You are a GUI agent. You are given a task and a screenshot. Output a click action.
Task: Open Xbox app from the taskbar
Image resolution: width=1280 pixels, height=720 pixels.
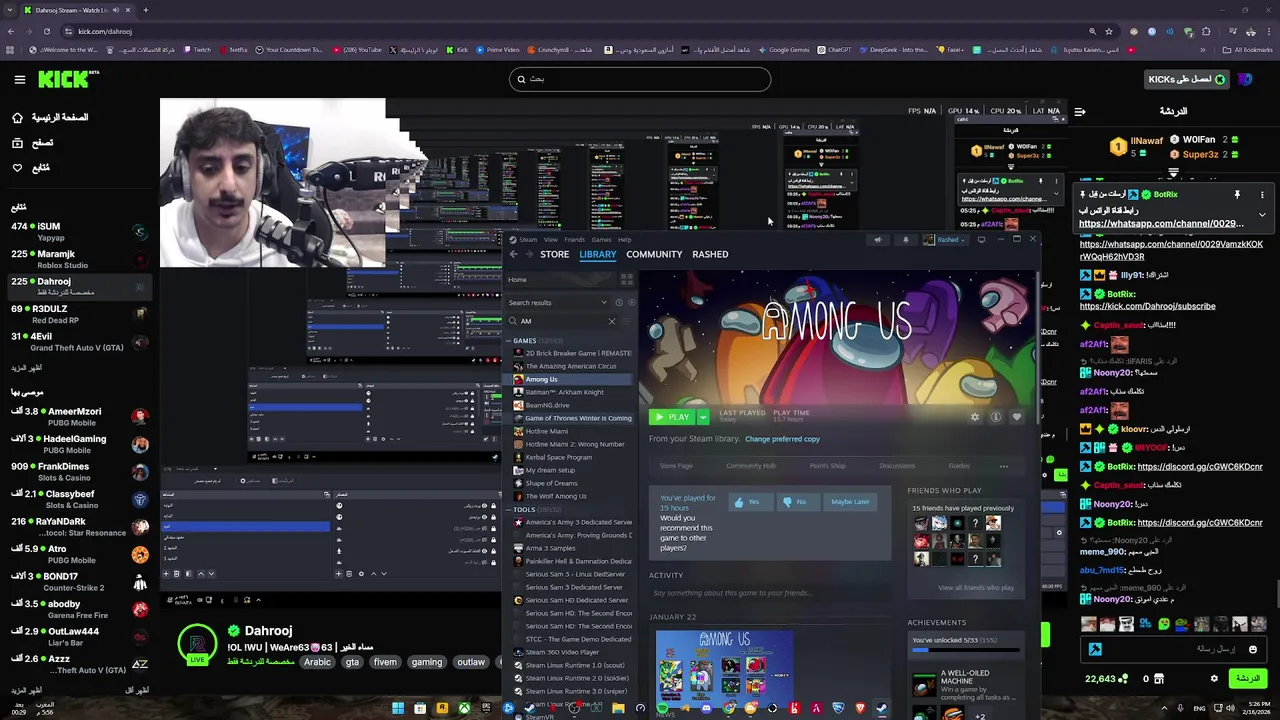click(x=464, y=709)
